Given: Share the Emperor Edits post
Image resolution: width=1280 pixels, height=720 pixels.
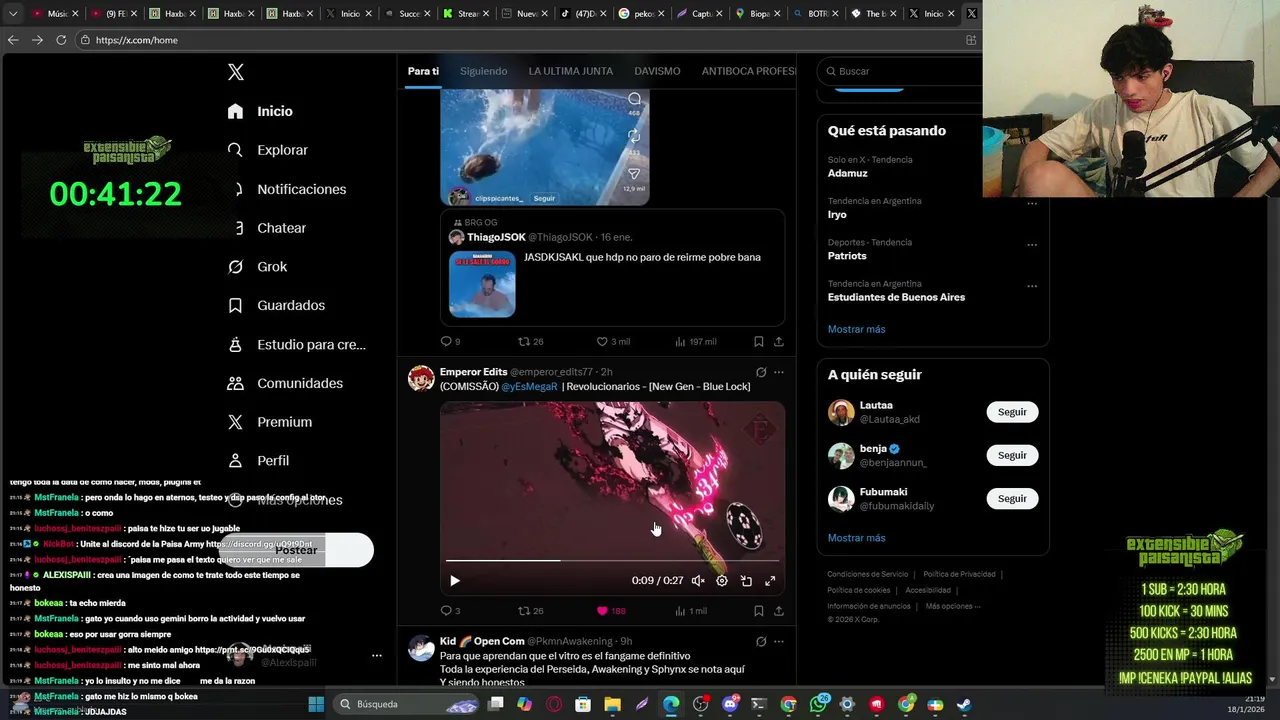Looking at the screenshot, I should pyautogui.click(x=779, y=611).
